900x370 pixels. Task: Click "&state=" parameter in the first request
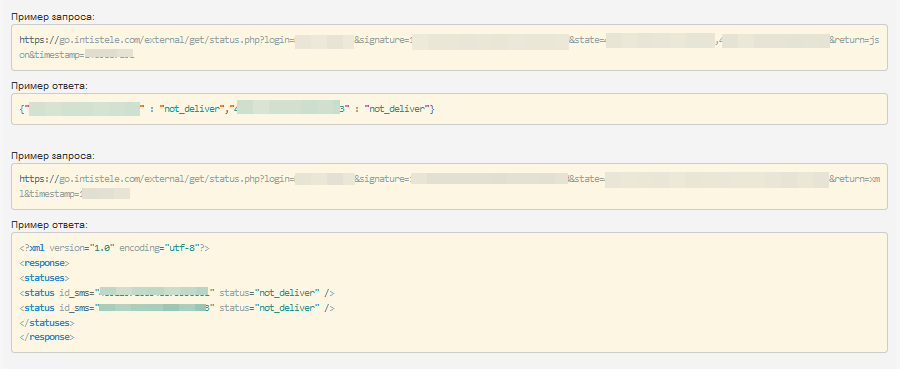[x=587, y=40]
